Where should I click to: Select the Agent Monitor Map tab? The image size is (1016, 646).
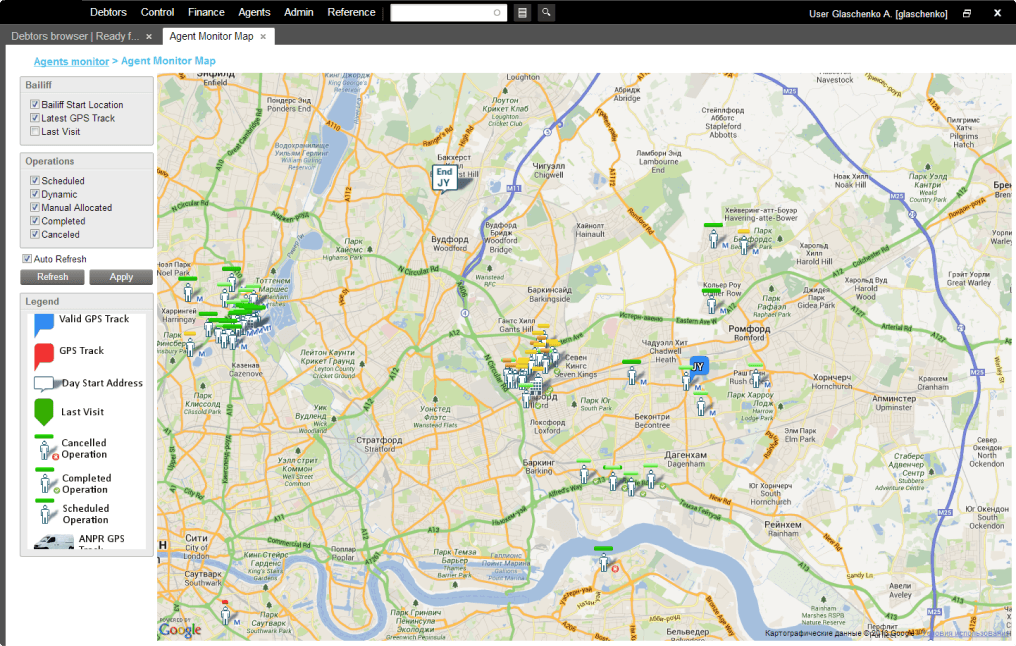click(211, 36)
